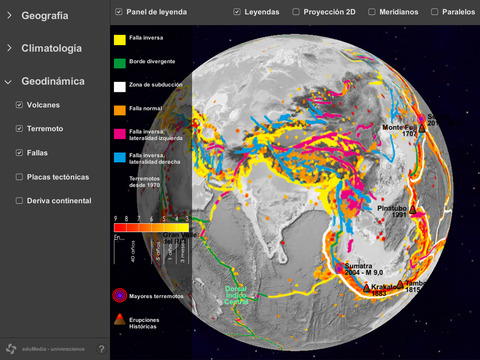Click the Tambora 1815 volcano marker

tap(400, 284)
